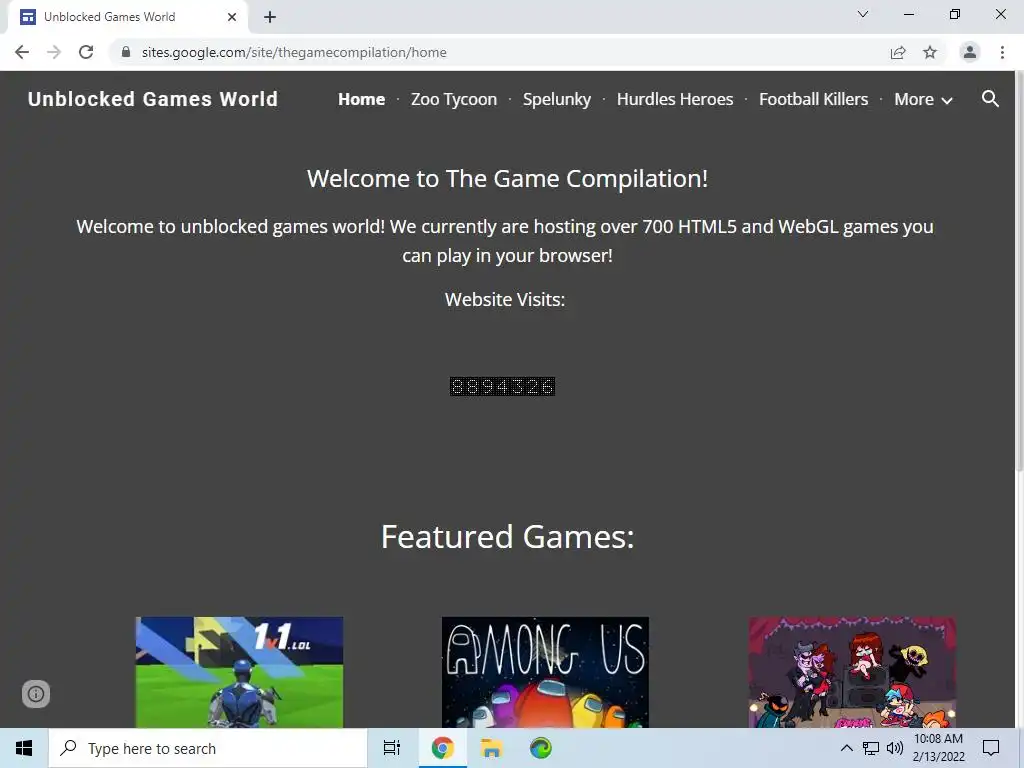
Task: Select the Home navigation item
Action: click(x=361, y=99)
